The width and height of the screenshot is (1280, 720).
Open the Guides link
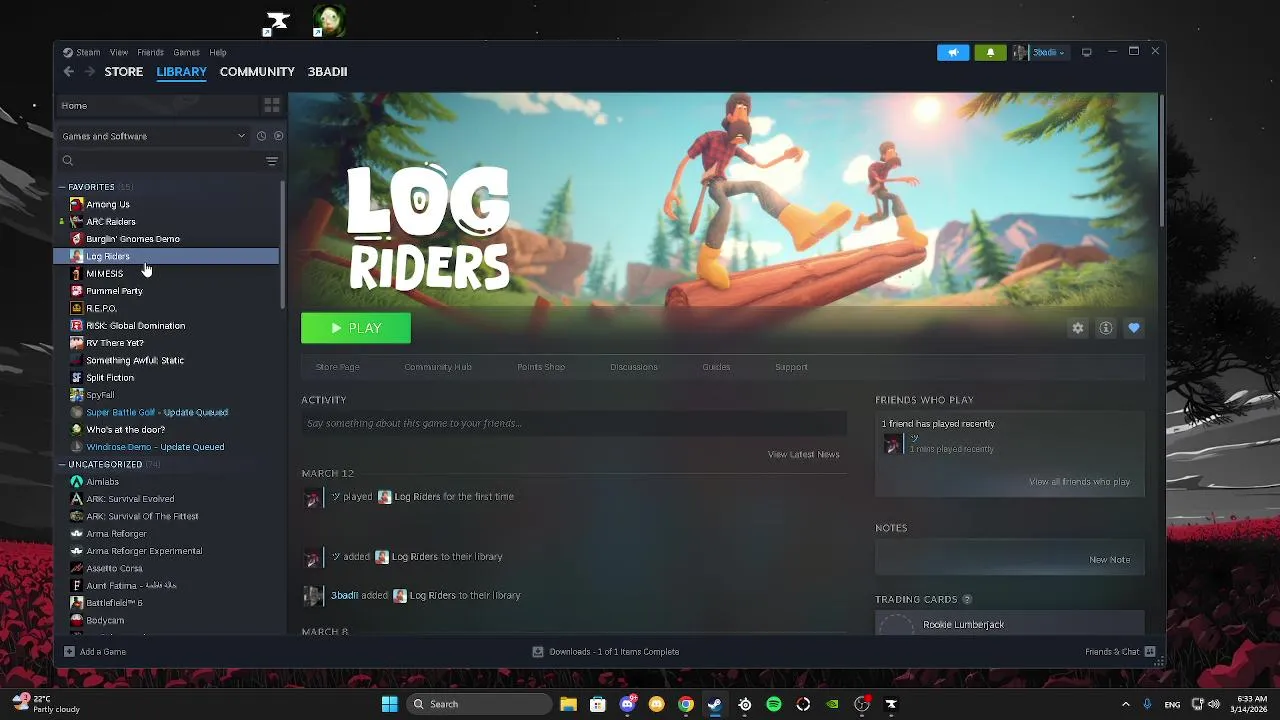[x=716, y=367]
